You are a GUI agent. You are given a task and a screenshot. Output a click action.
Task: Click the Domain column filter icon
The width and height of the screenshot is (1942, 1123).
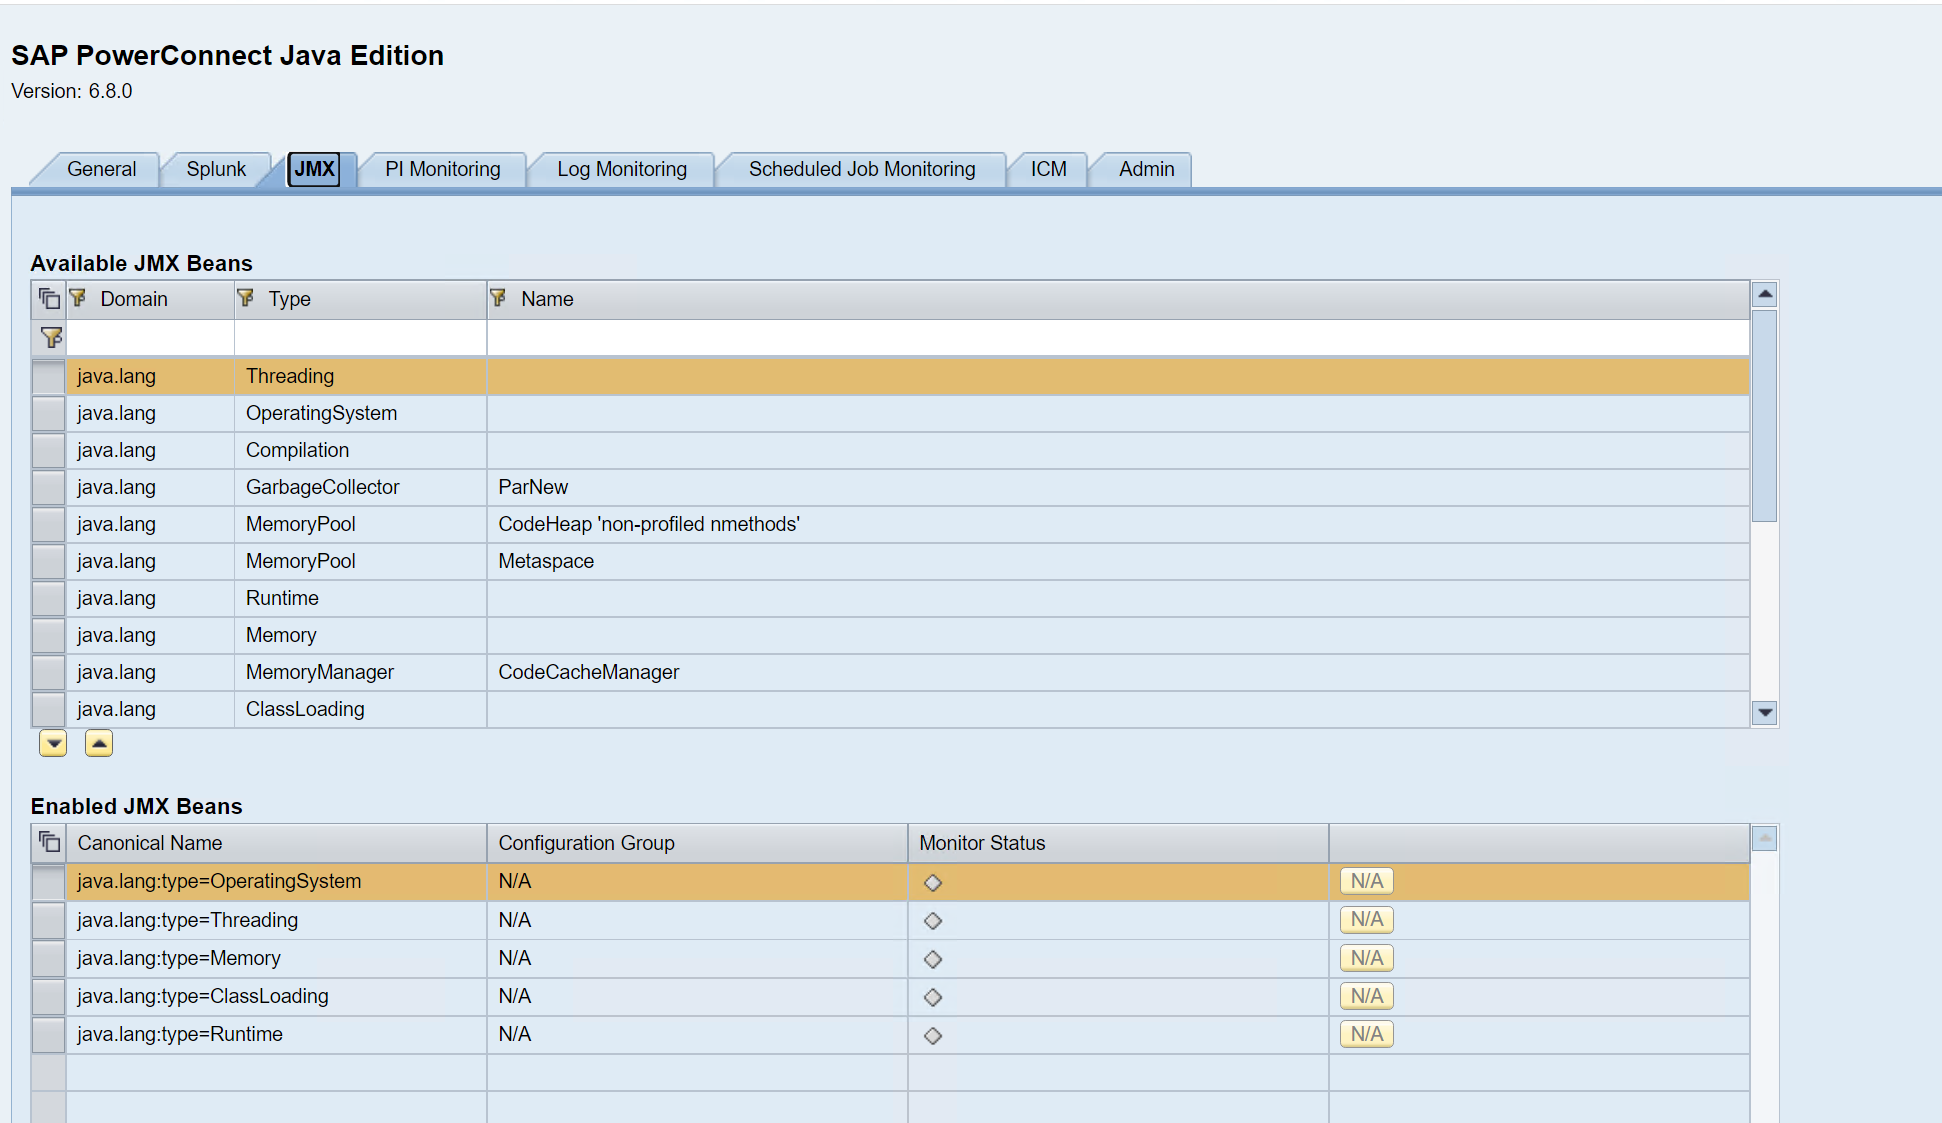coord(78,298)
